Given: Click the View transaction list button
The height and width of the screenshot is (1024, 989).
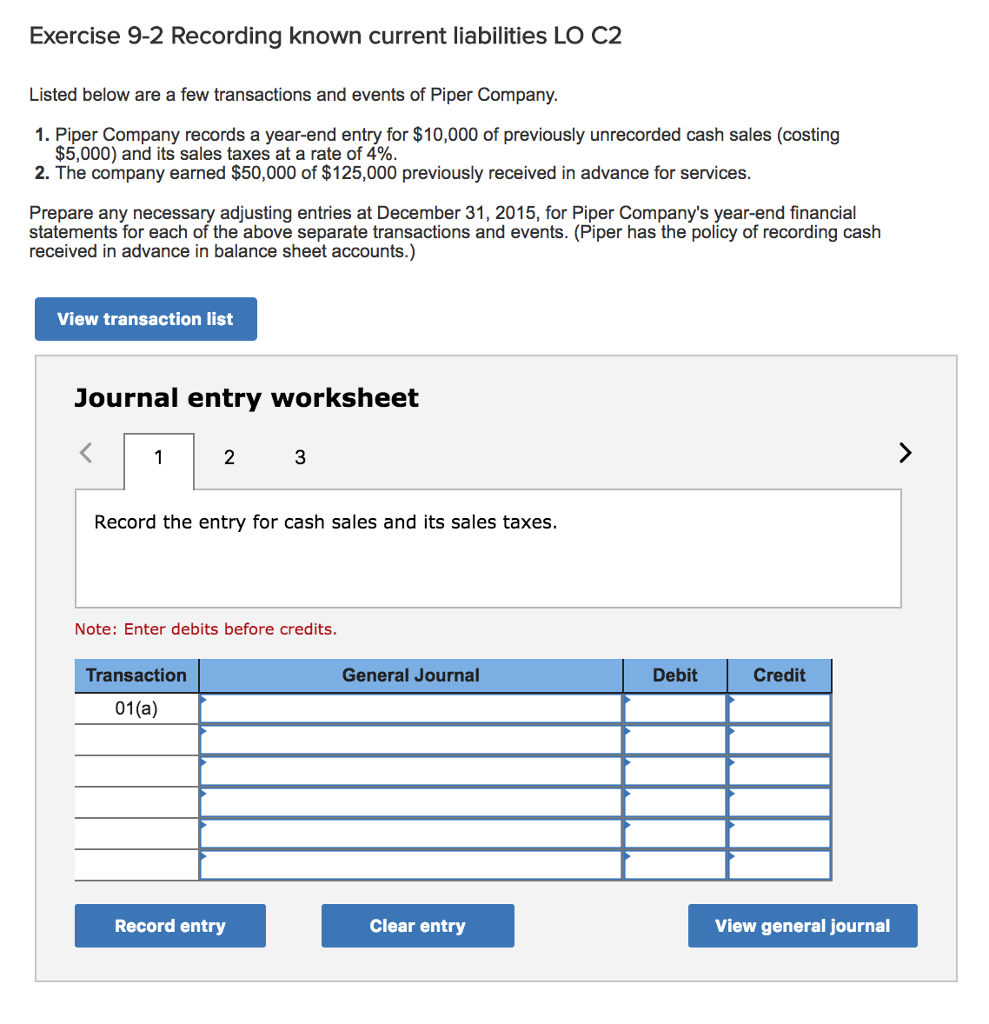Looking at the screenshot, I should (x=145, y=318).
